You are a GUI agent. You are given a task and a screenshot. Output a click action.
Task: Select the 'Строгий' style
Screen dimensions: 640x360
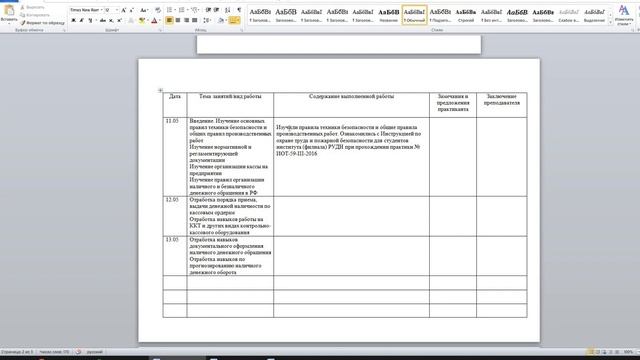[x=466, y=15]
